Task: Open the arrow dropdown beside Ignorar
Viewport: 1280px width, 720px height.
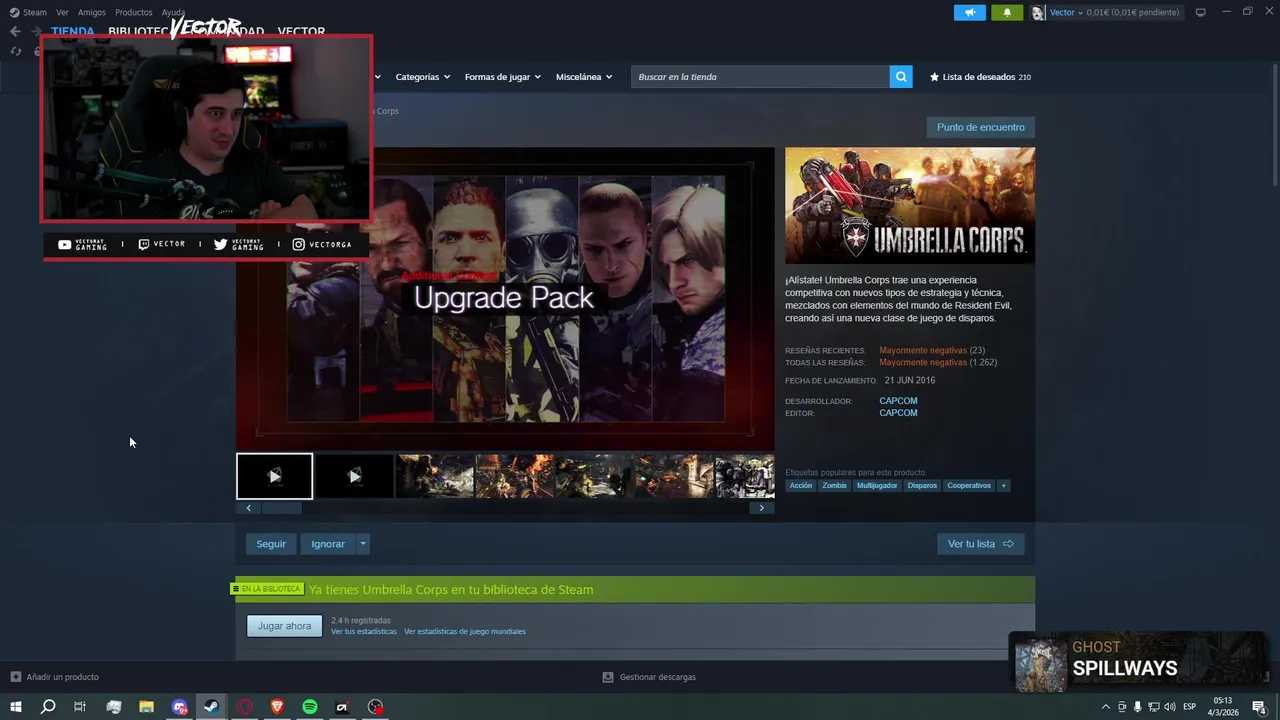Action: 363,544
